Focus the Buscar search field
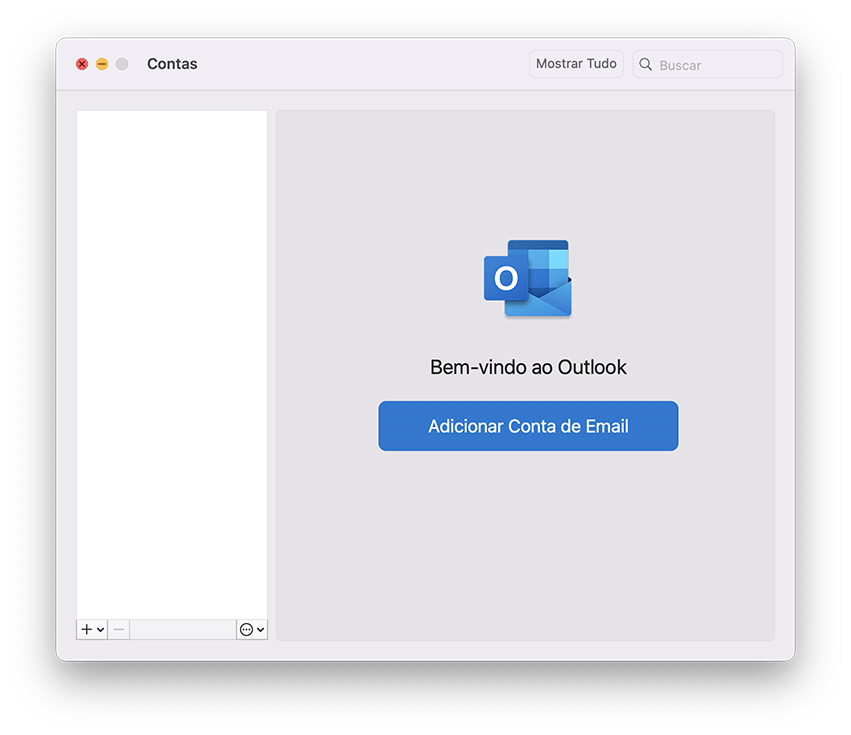Viewport: 851px width, 735px height. tap(707, 65)
